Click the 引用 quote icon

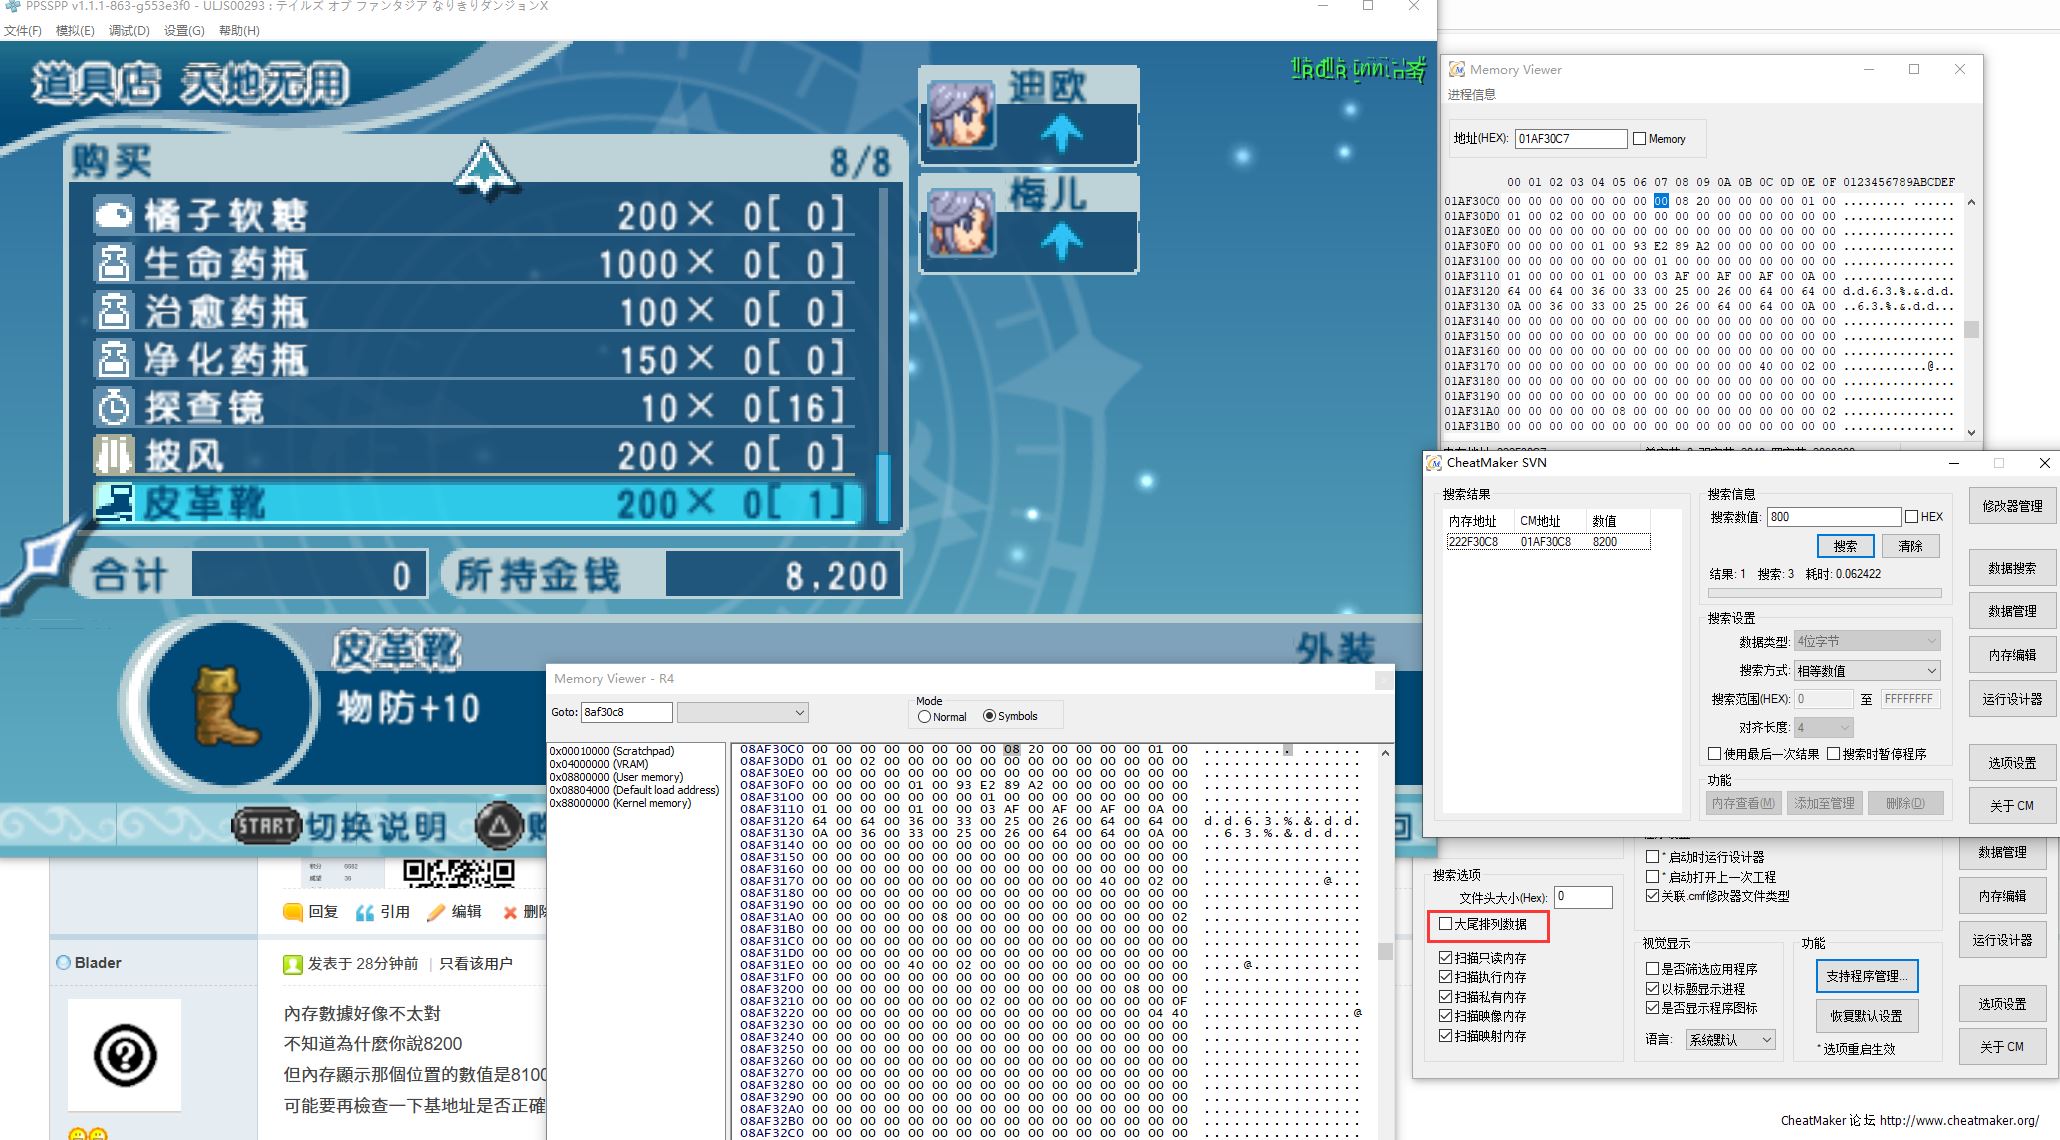(365, 912)
